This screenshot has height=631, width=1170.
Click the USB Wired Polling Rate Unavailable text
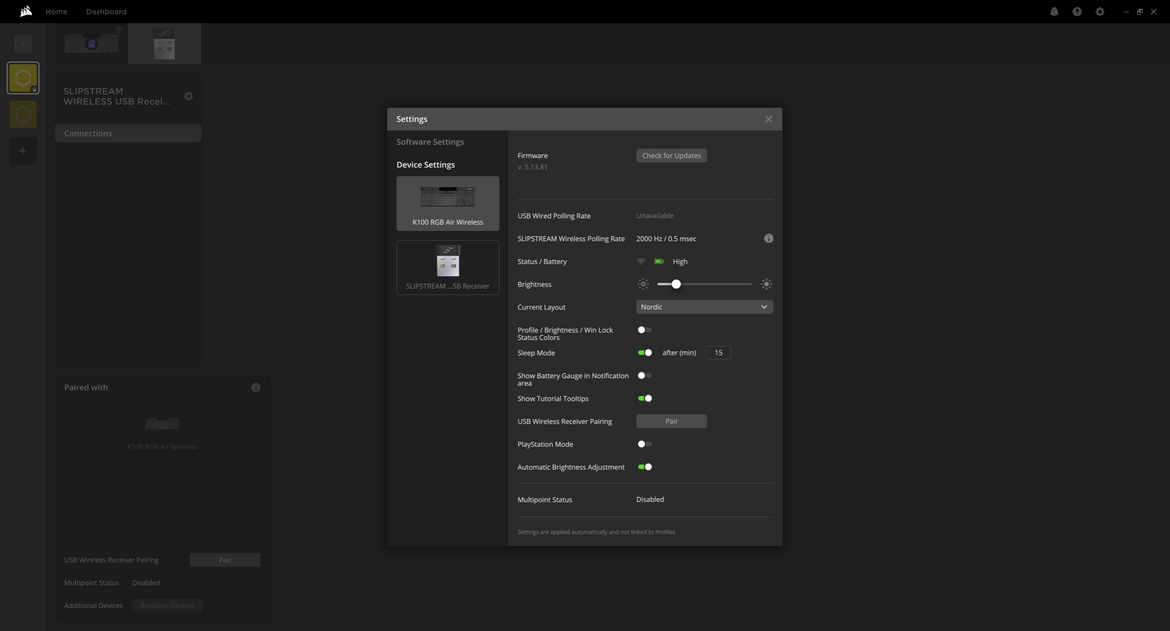tap(654, 216)
